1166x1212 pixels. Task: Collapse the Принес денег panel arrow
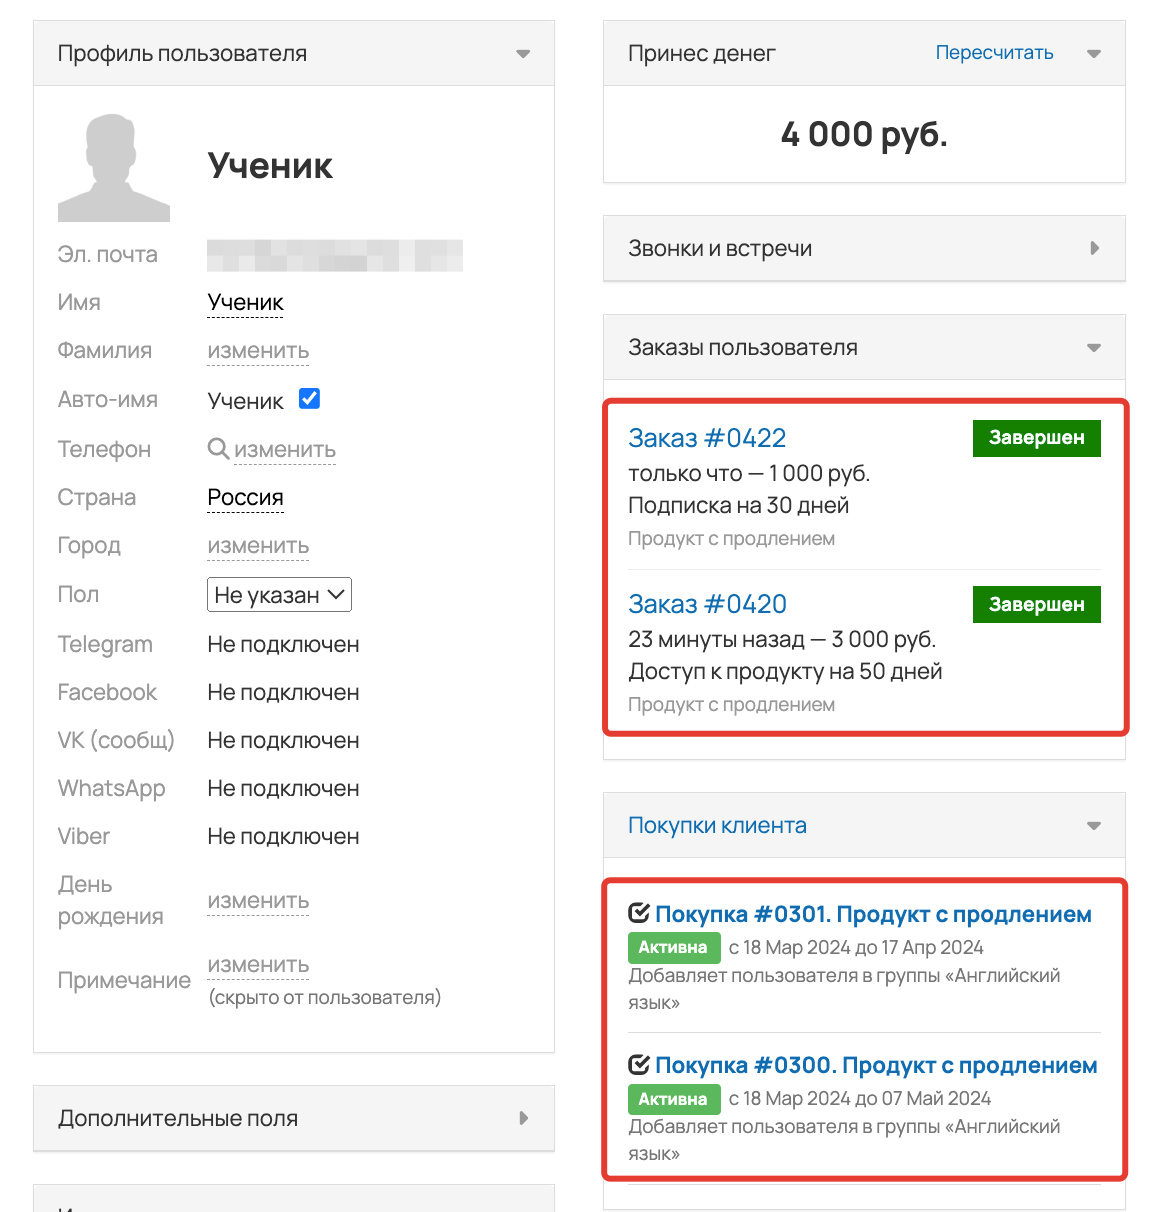coord(1094,54)
